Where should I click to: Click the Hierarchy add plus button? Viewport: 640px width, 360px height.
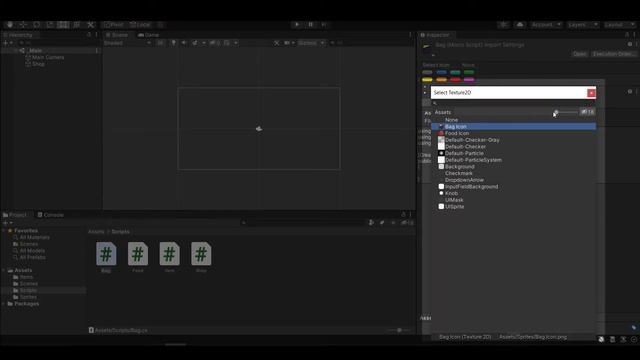click(5, 43)
